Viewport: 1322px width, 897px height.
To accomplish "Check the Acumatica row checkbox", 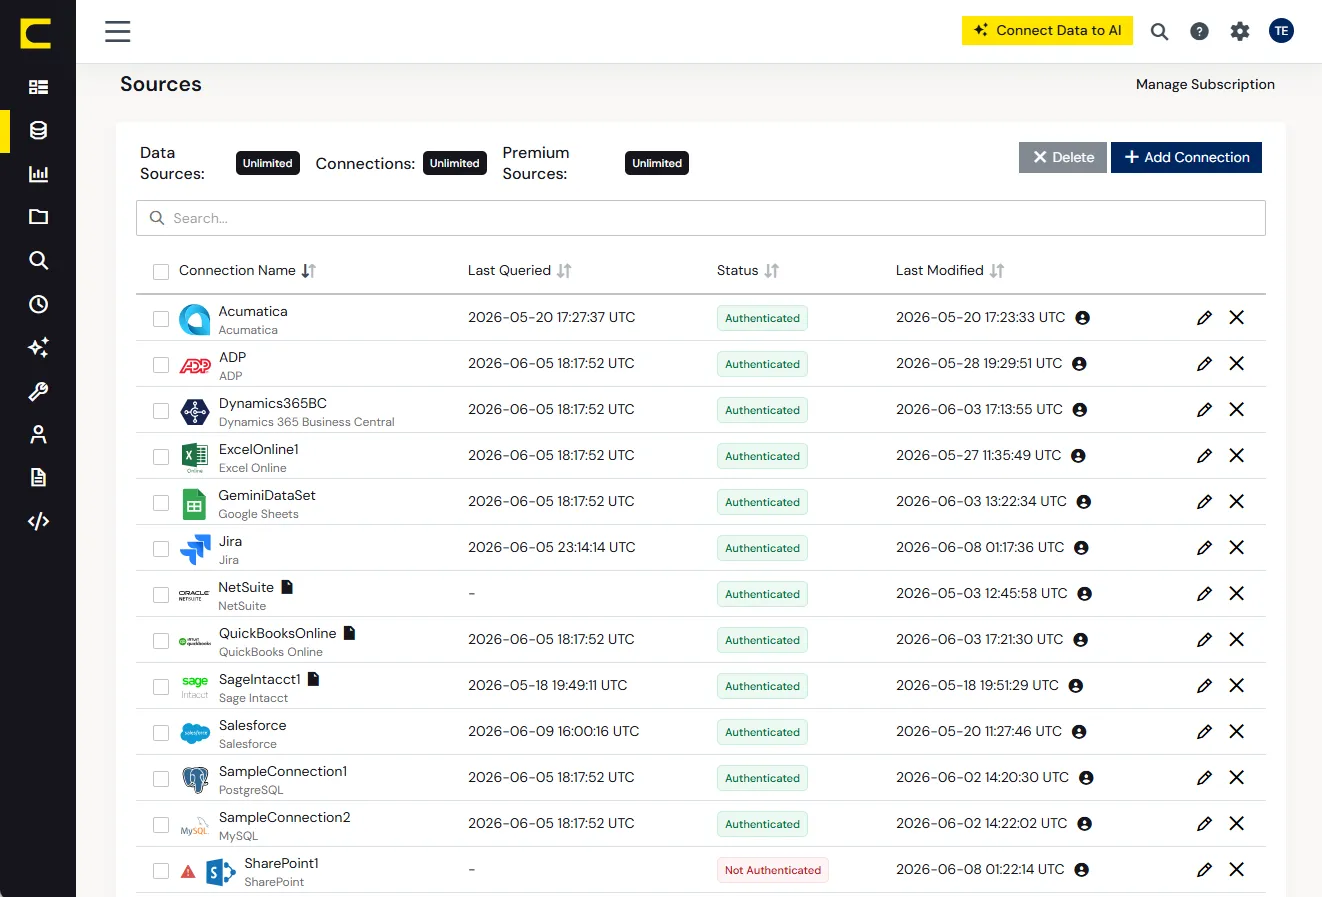I will [161, 319].
